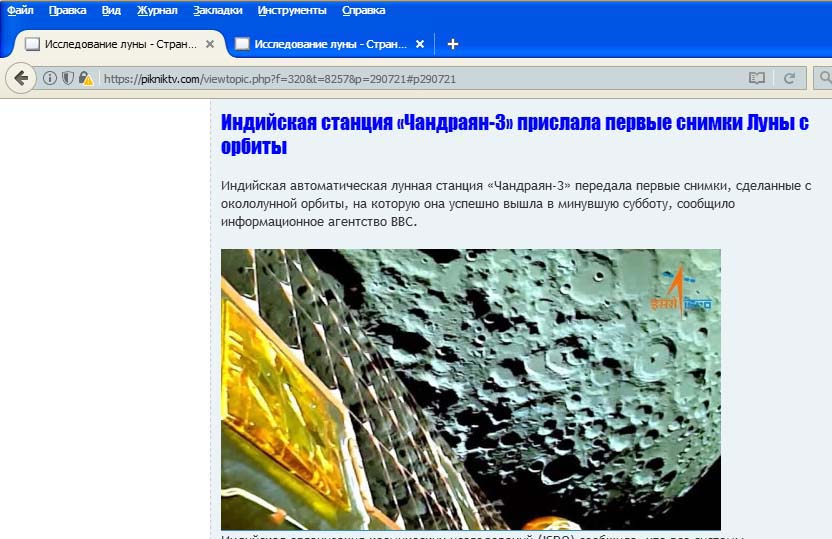Open the Чандраян-3 article headline link
The width and height of the screenshot is (832, 539).
pyautogui.click(x=515, y=134)
